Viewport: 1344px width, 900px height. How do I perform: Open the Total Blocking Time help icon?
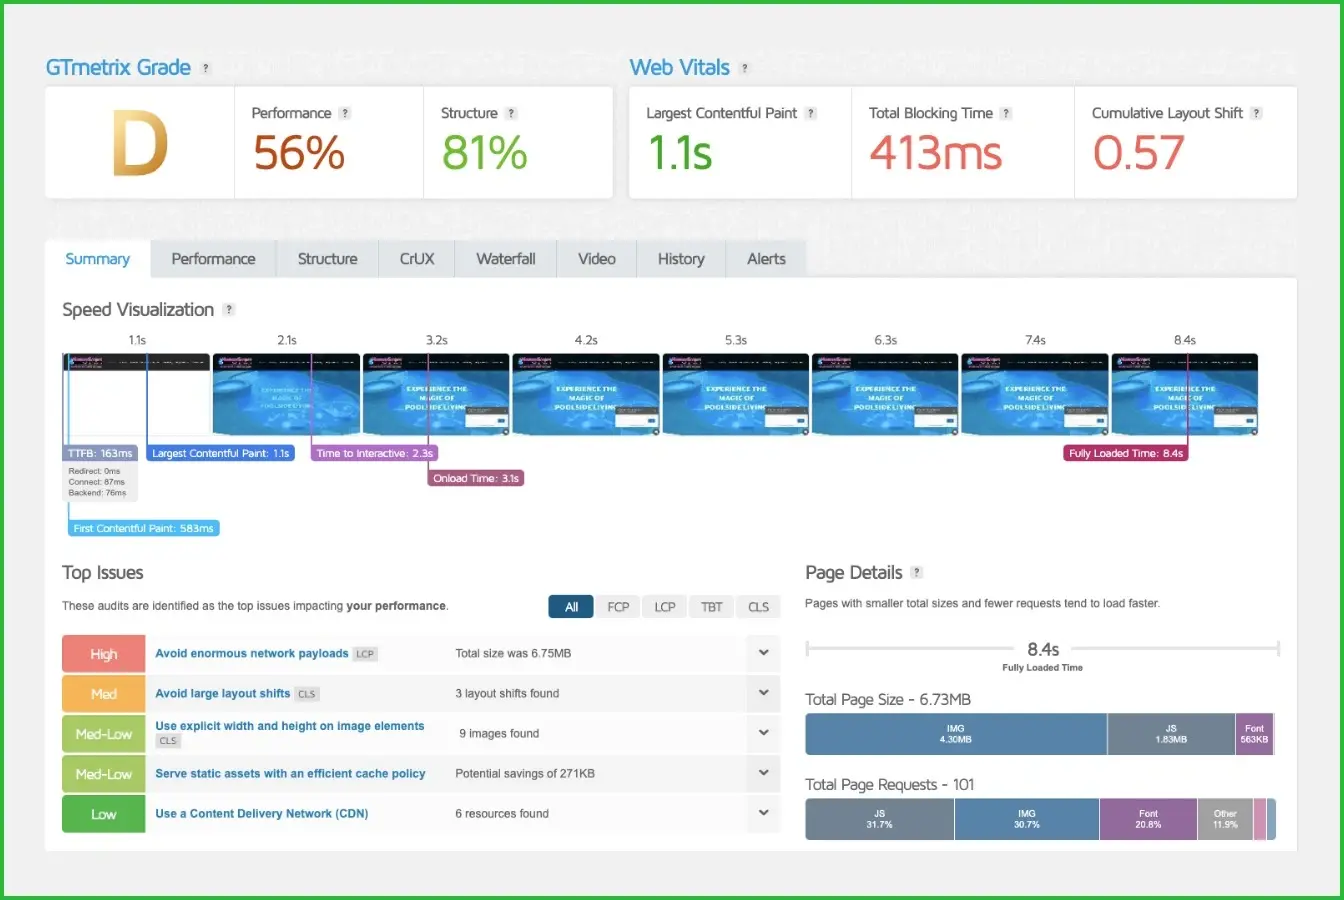tap(1005, 113)
